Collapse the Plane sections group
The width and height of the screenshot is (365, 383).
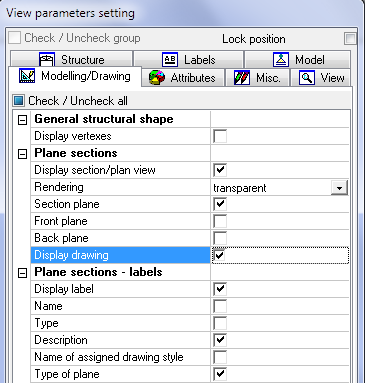tap(22, 154)
